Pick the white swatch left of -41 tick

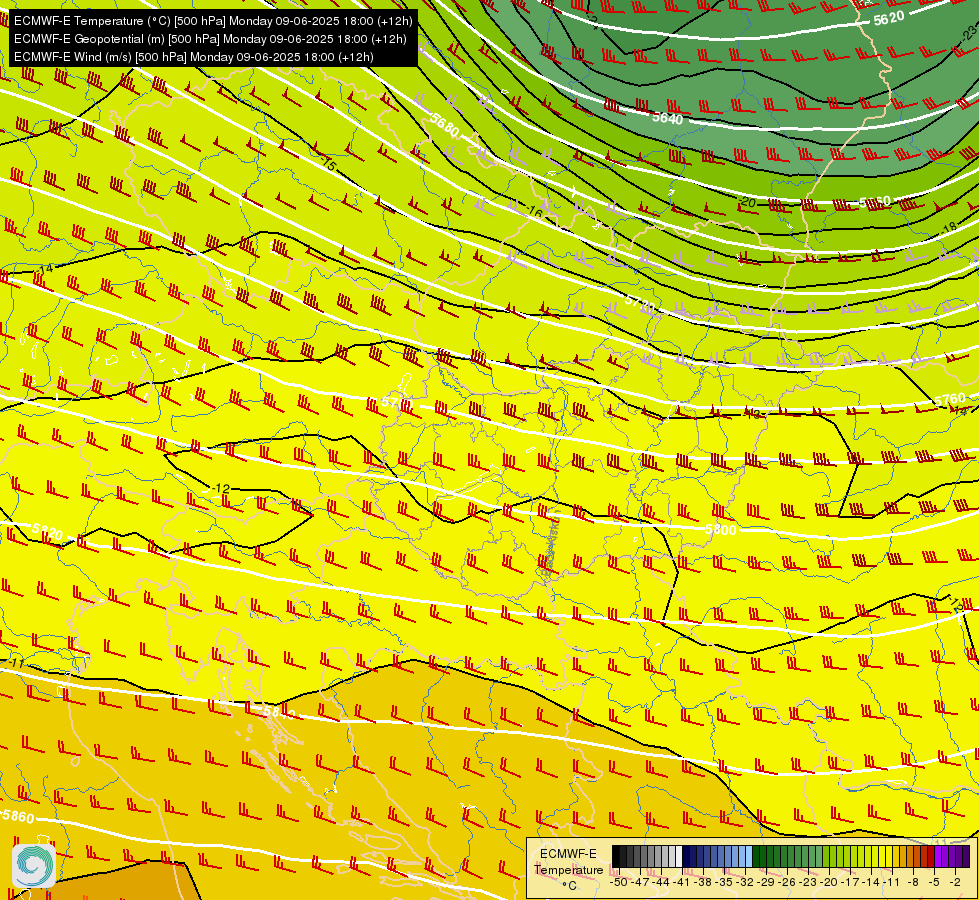coord(679,856)
